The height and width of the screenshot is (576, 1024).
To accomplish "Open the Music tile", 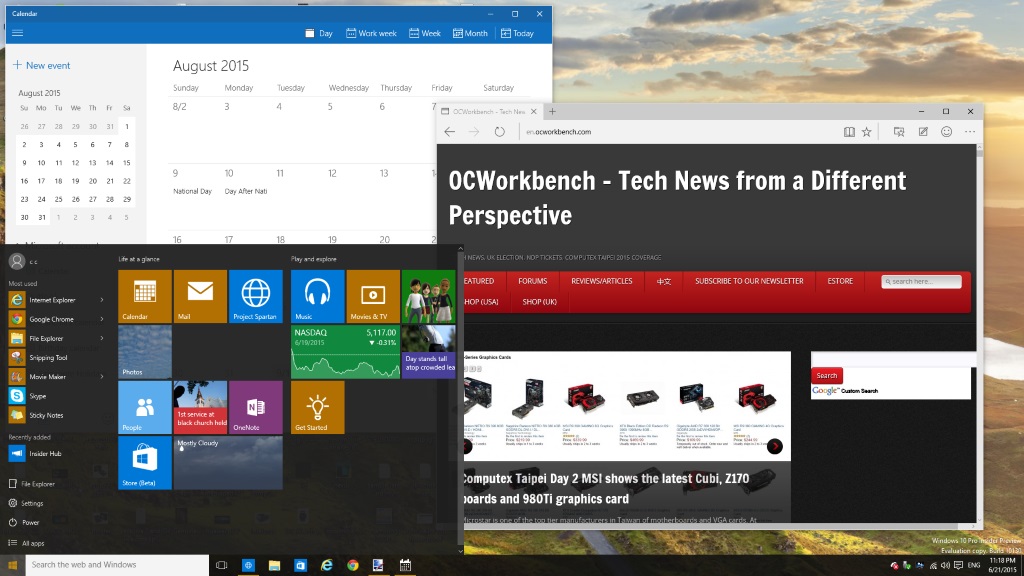I will coord(317,296).
